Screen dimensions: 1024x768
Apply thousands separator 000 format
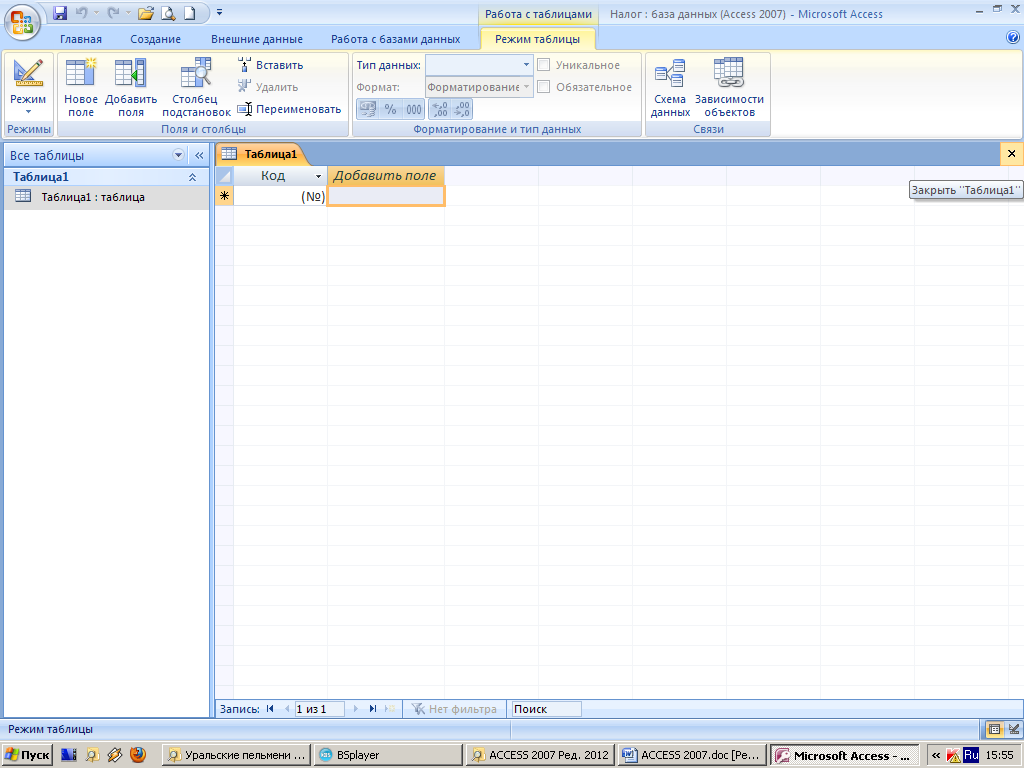pos(413,109)
